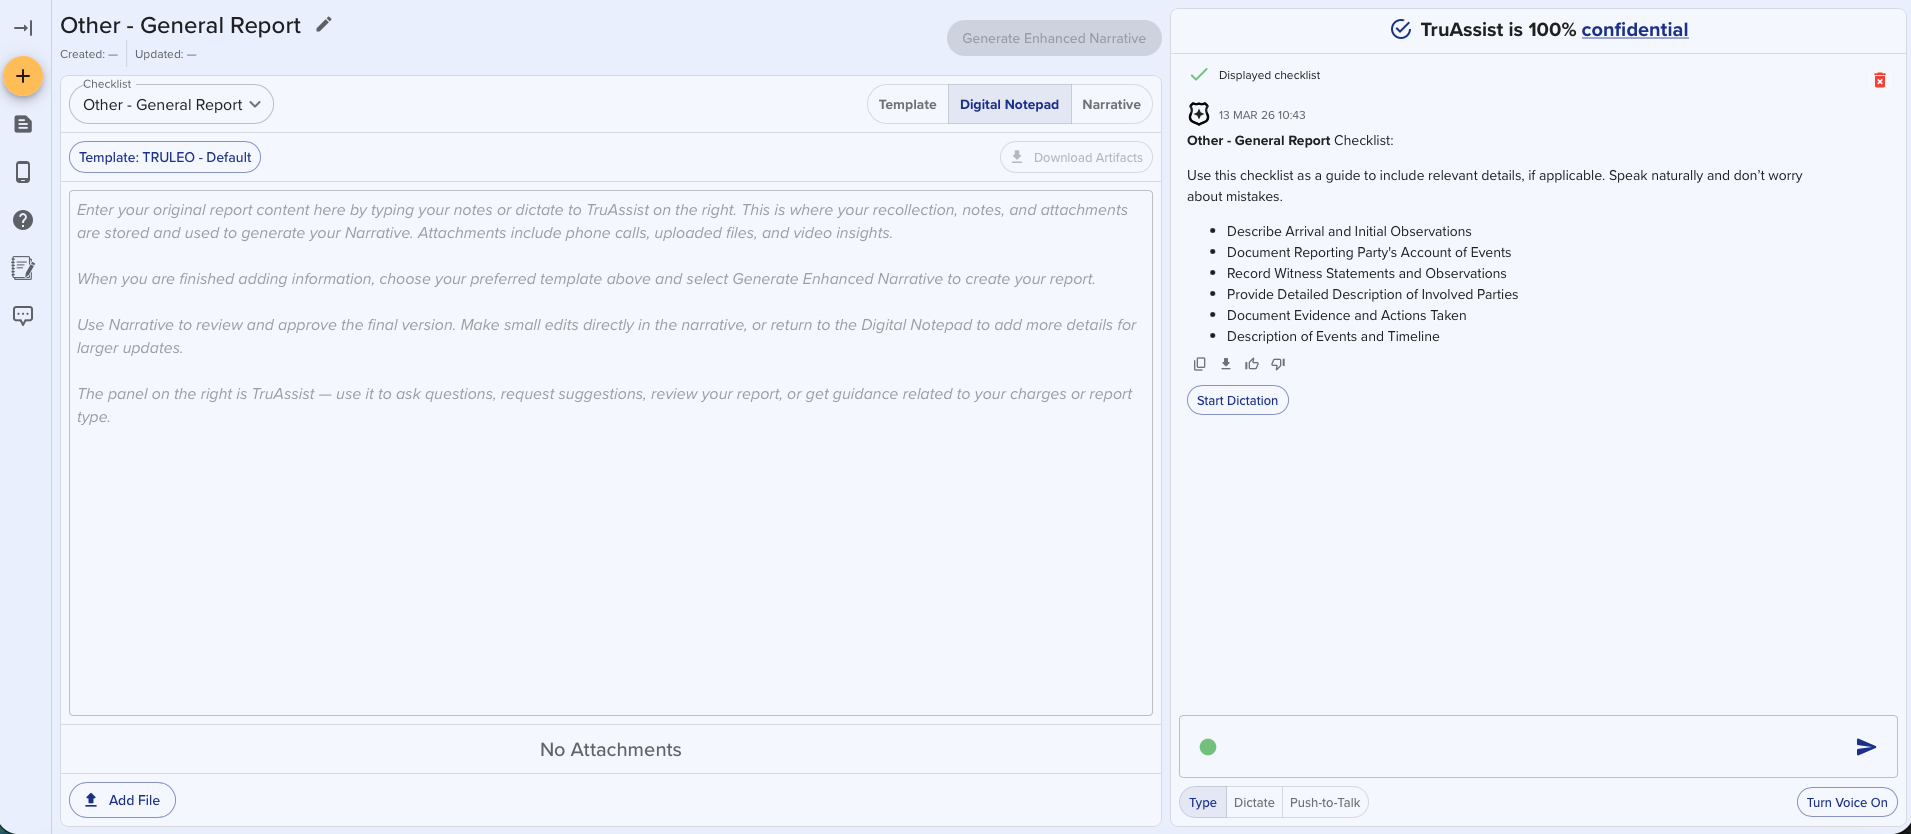Give thumbs down to checklist message
This screenshot has height=834, width=1911.
click(1277, 364)
